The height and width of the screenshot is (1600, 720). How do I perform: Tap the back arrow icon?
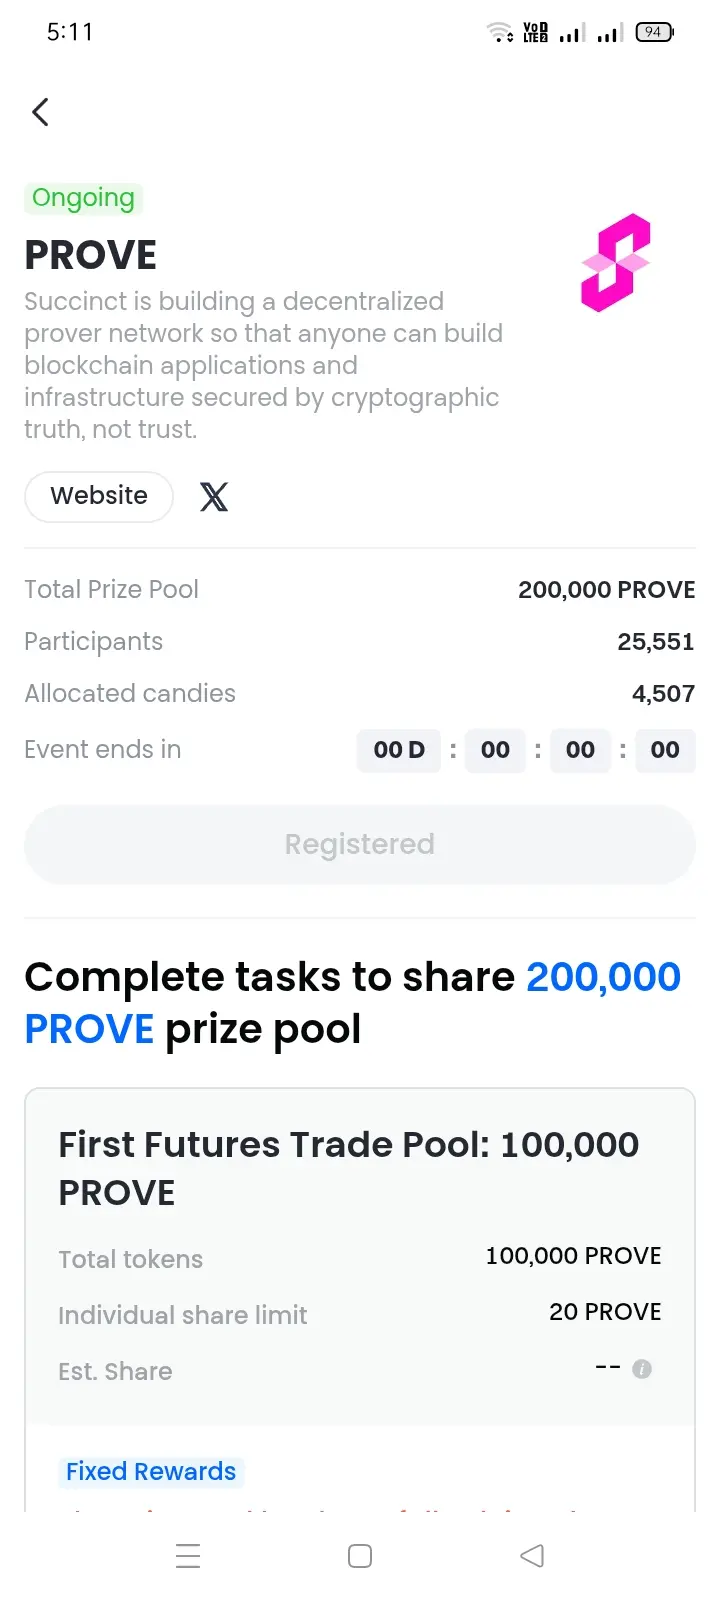pyautogui.click(x=40, y=112)
